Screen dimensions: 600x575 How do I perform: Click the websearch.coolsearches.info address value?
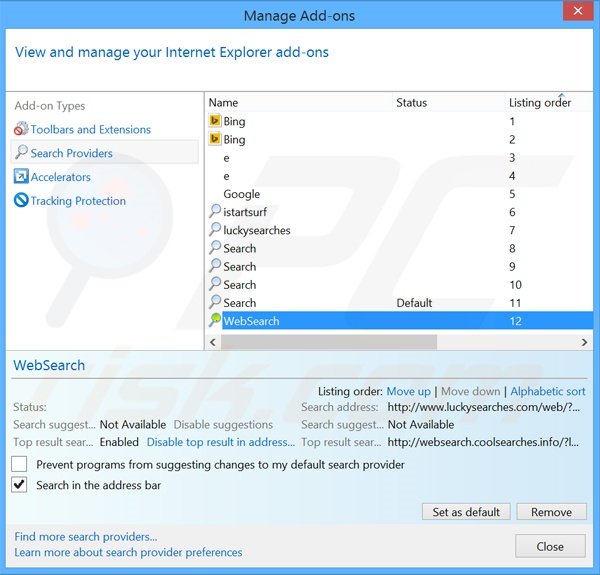[x=483, y=442]
